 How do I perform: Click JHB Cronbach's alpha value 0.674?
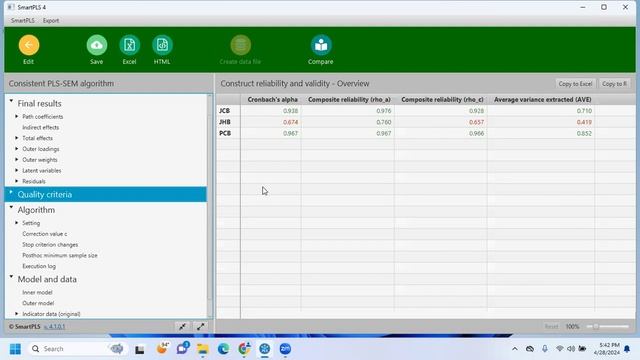pos(290,122)
